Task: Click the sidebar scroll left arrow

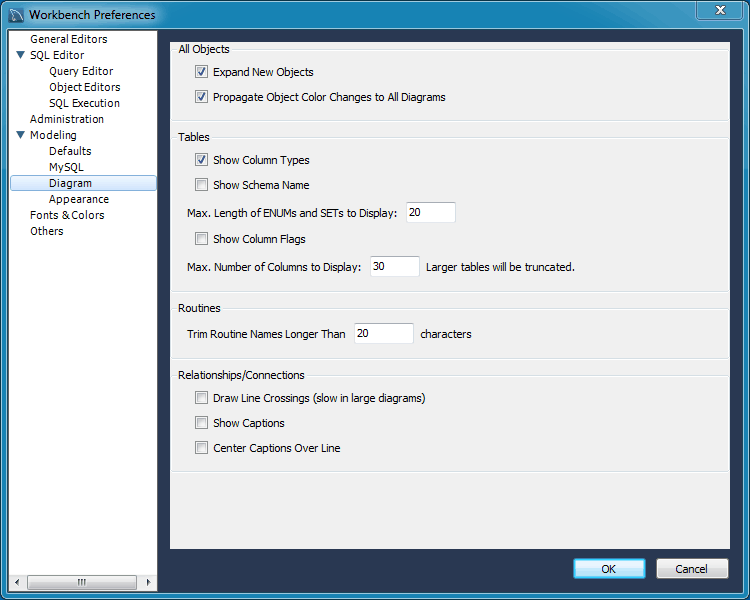Action: pos(17,582)
